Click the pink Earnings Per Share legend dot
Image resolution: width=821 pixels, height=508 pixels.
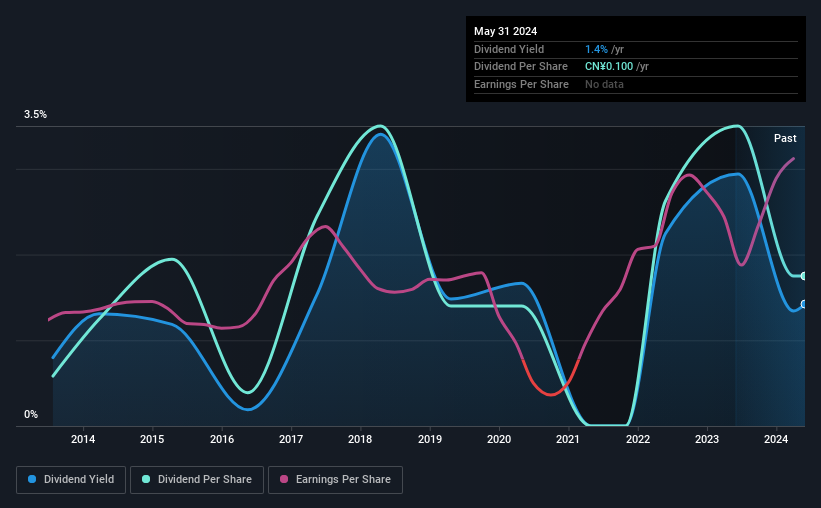click(284, 479)
